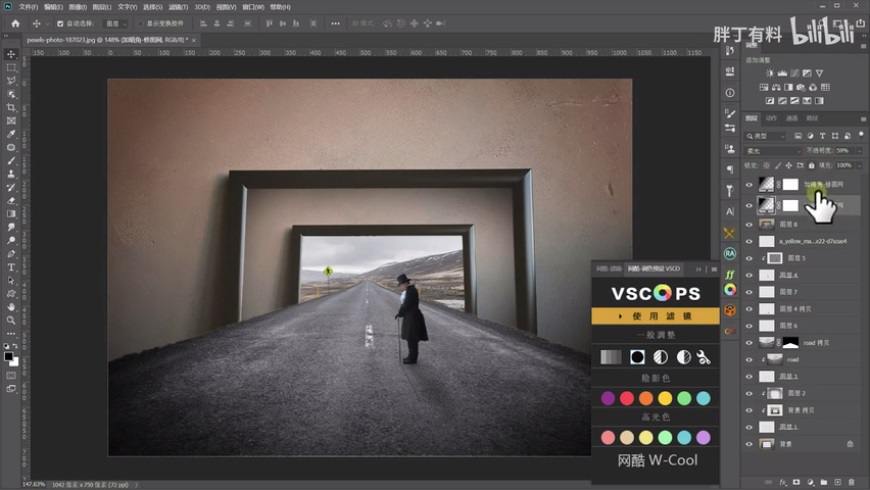Select the Move tool in toolbox

click(x=11, y=54)
